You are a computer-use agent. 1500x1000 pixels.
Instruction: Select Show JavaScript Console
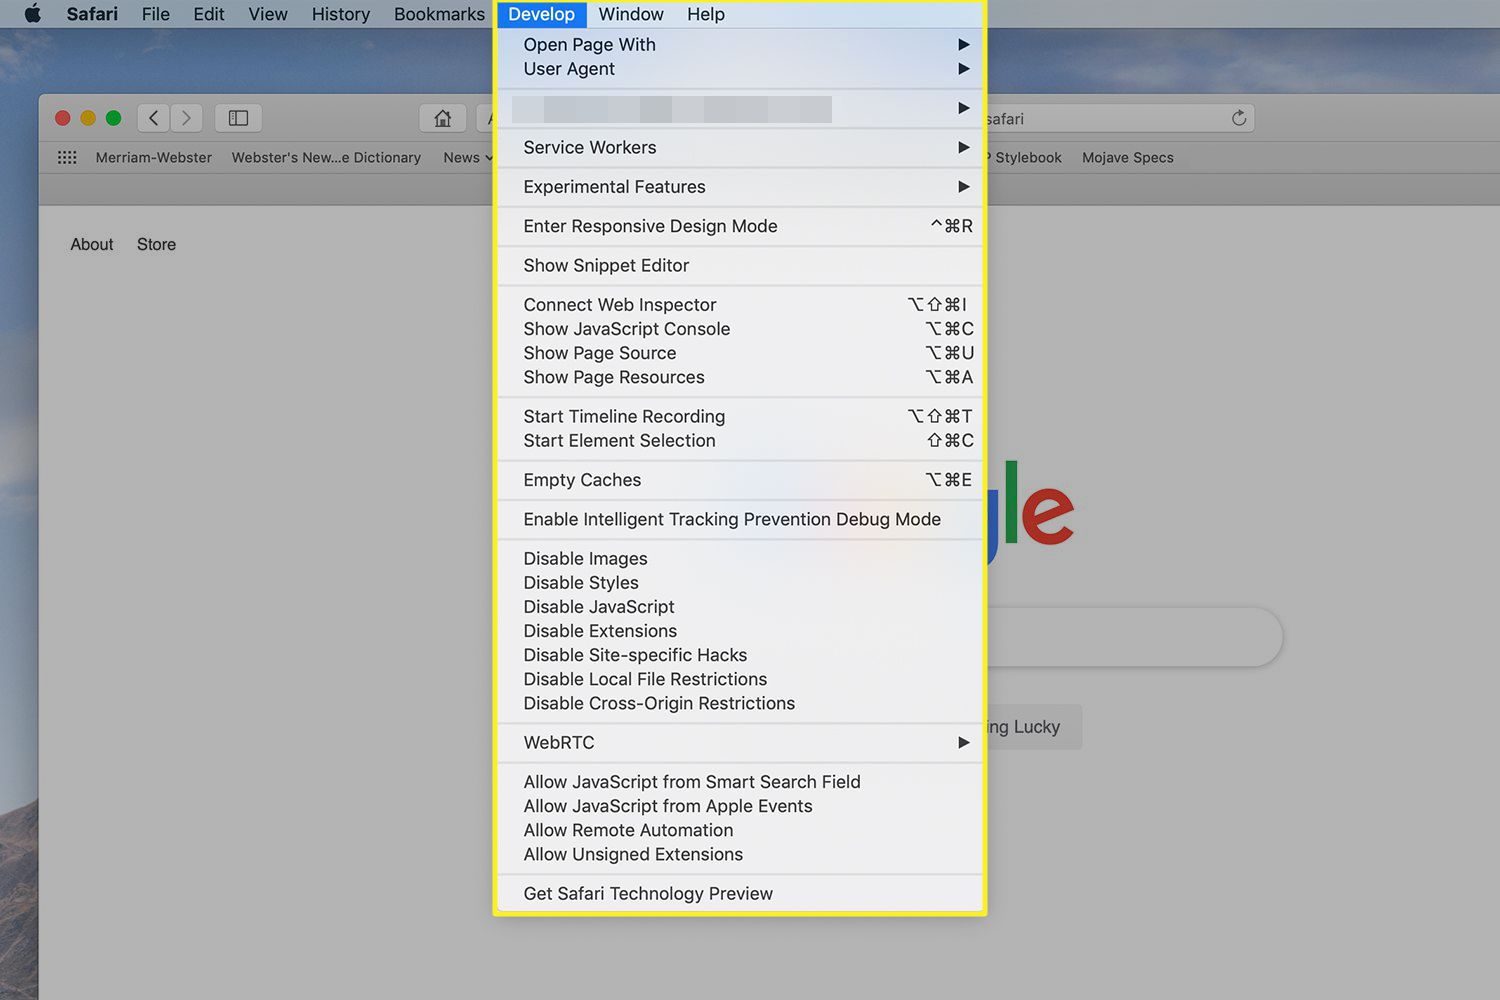(x=740, y=328)
